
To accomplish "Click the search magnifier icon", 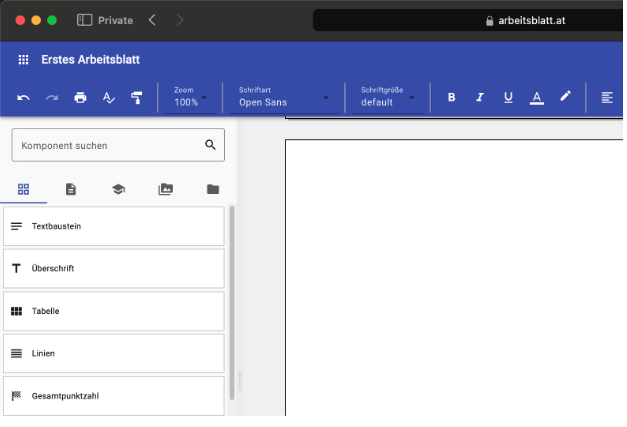I will click(x=210, y=145).
